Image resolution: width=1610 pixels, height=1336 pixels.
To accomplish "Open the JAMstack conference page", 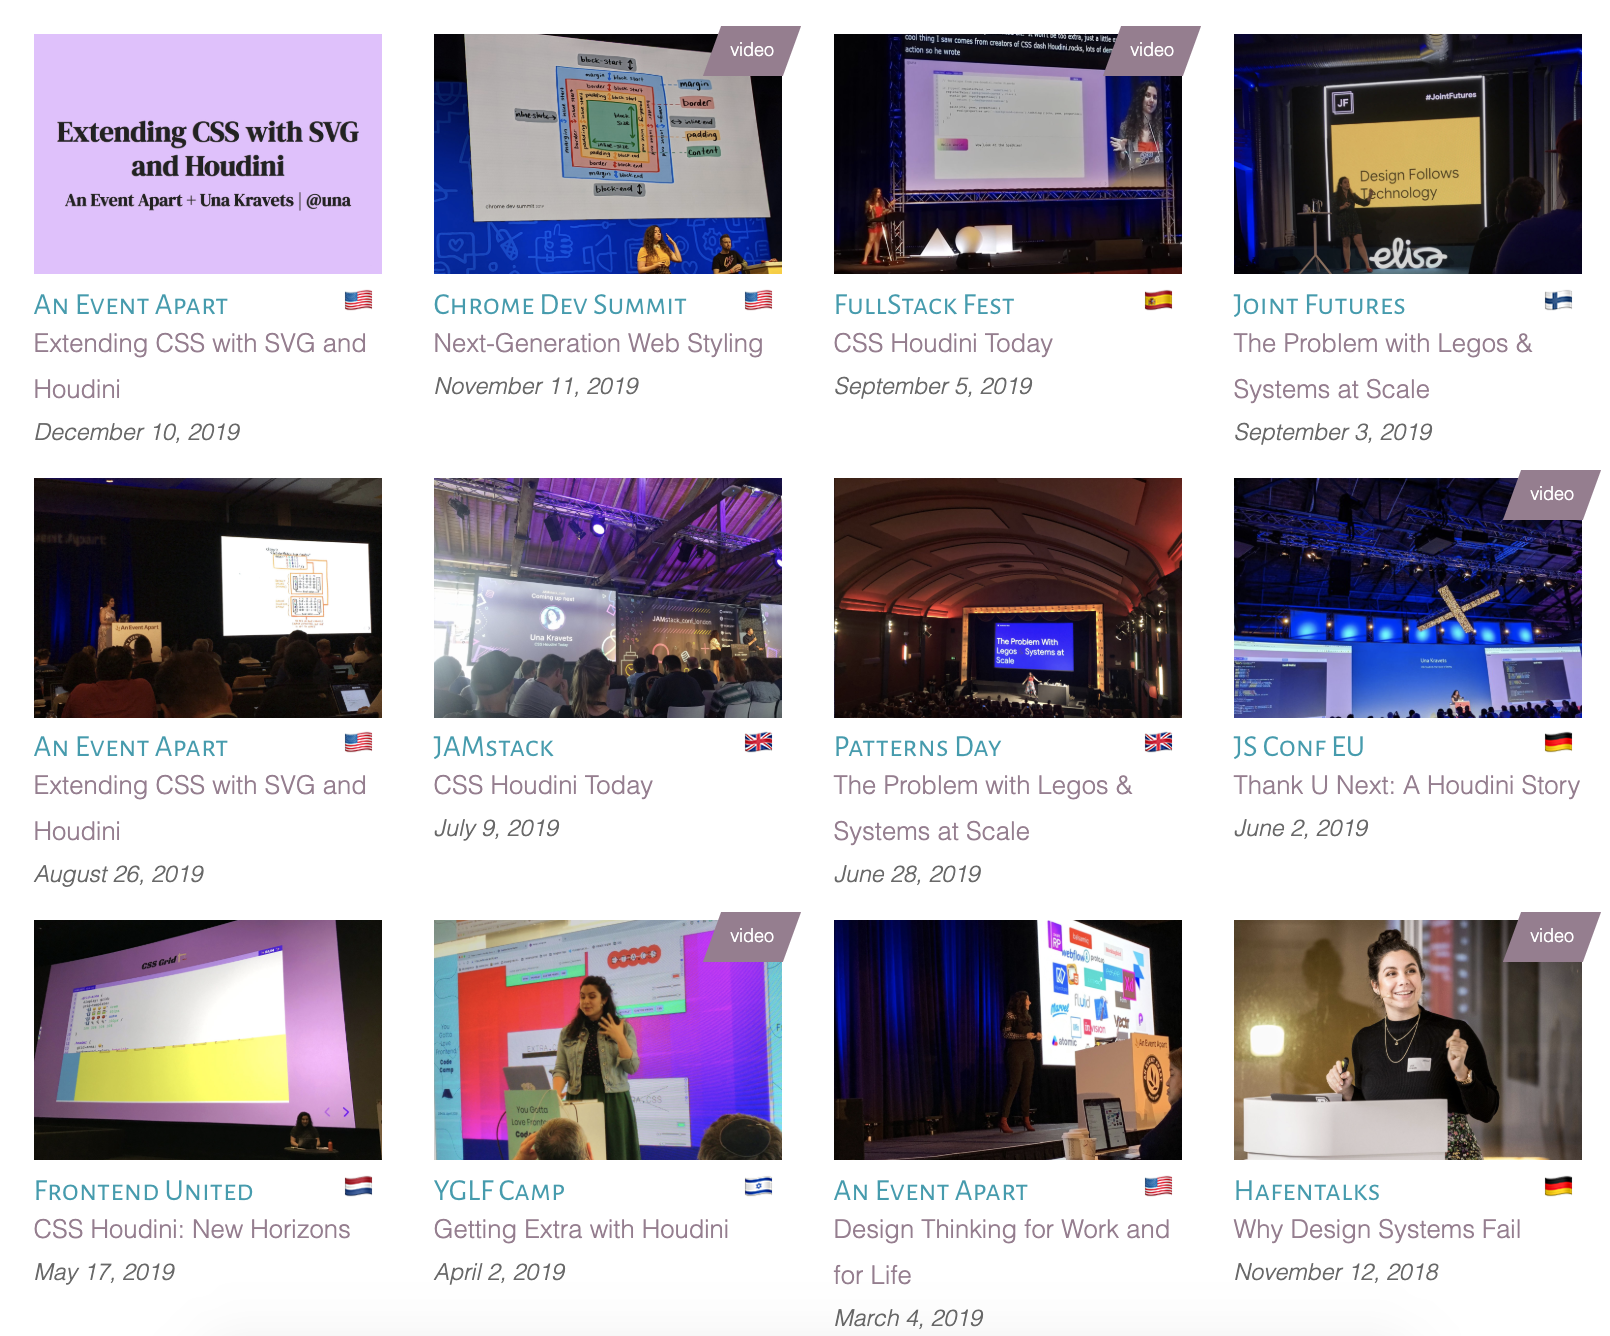I will pyautogui.click(x=492, y=746).
